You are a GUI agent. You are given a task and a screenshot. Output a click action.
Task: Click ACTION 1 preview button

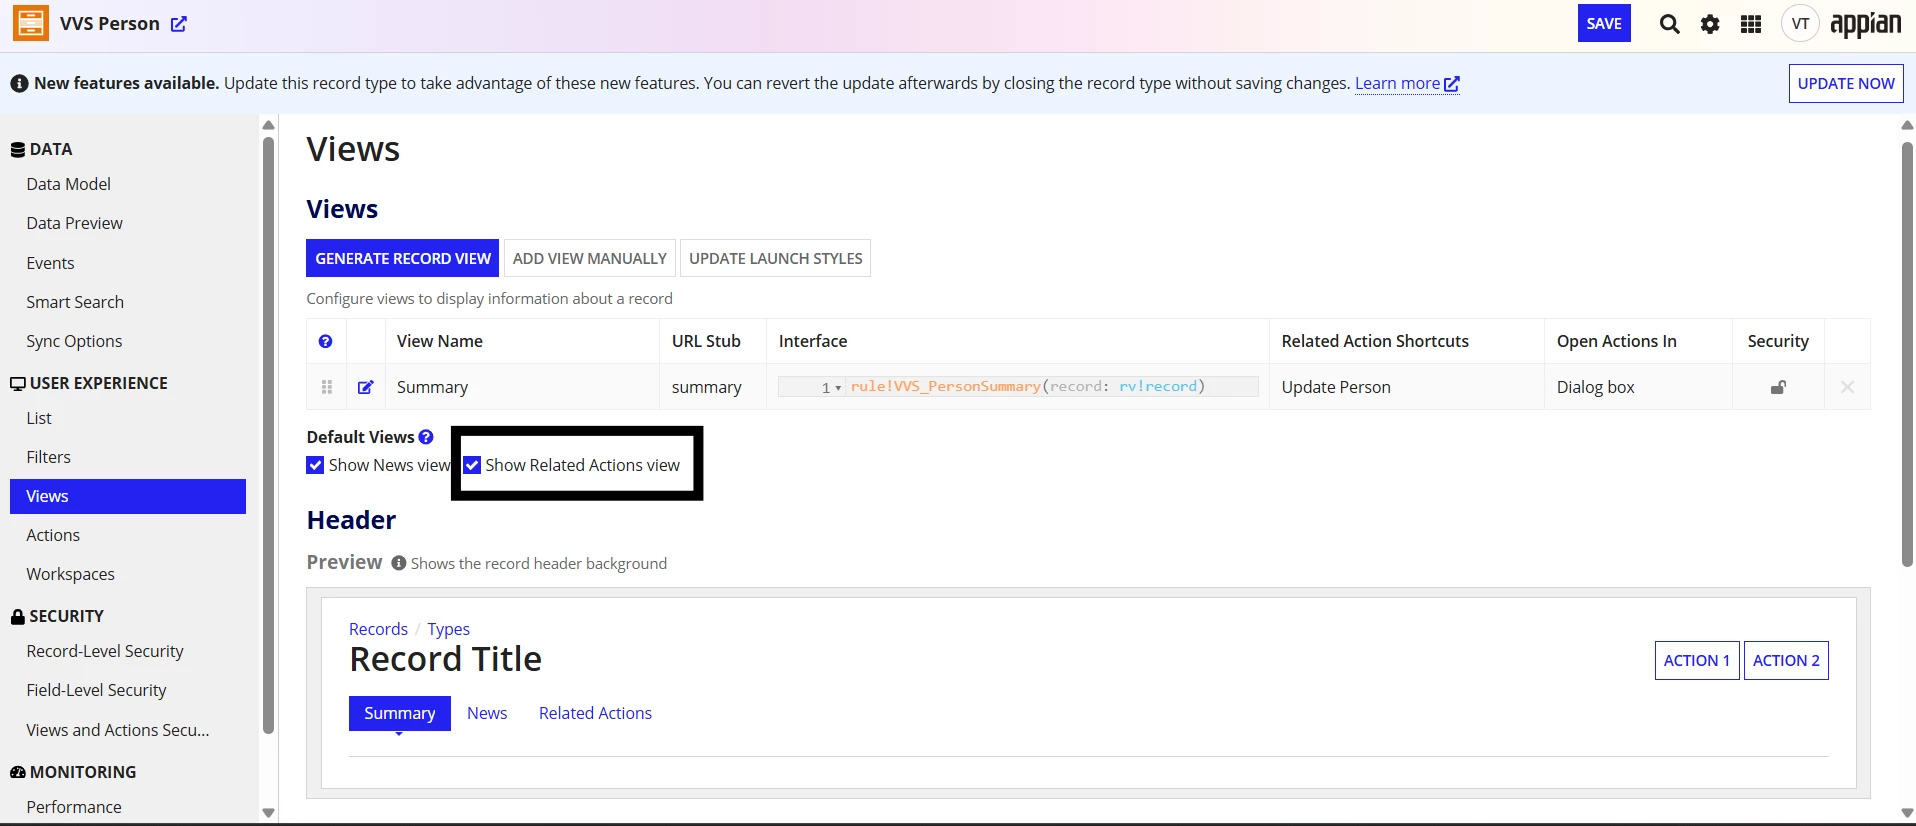click(x=1697, y=660)
